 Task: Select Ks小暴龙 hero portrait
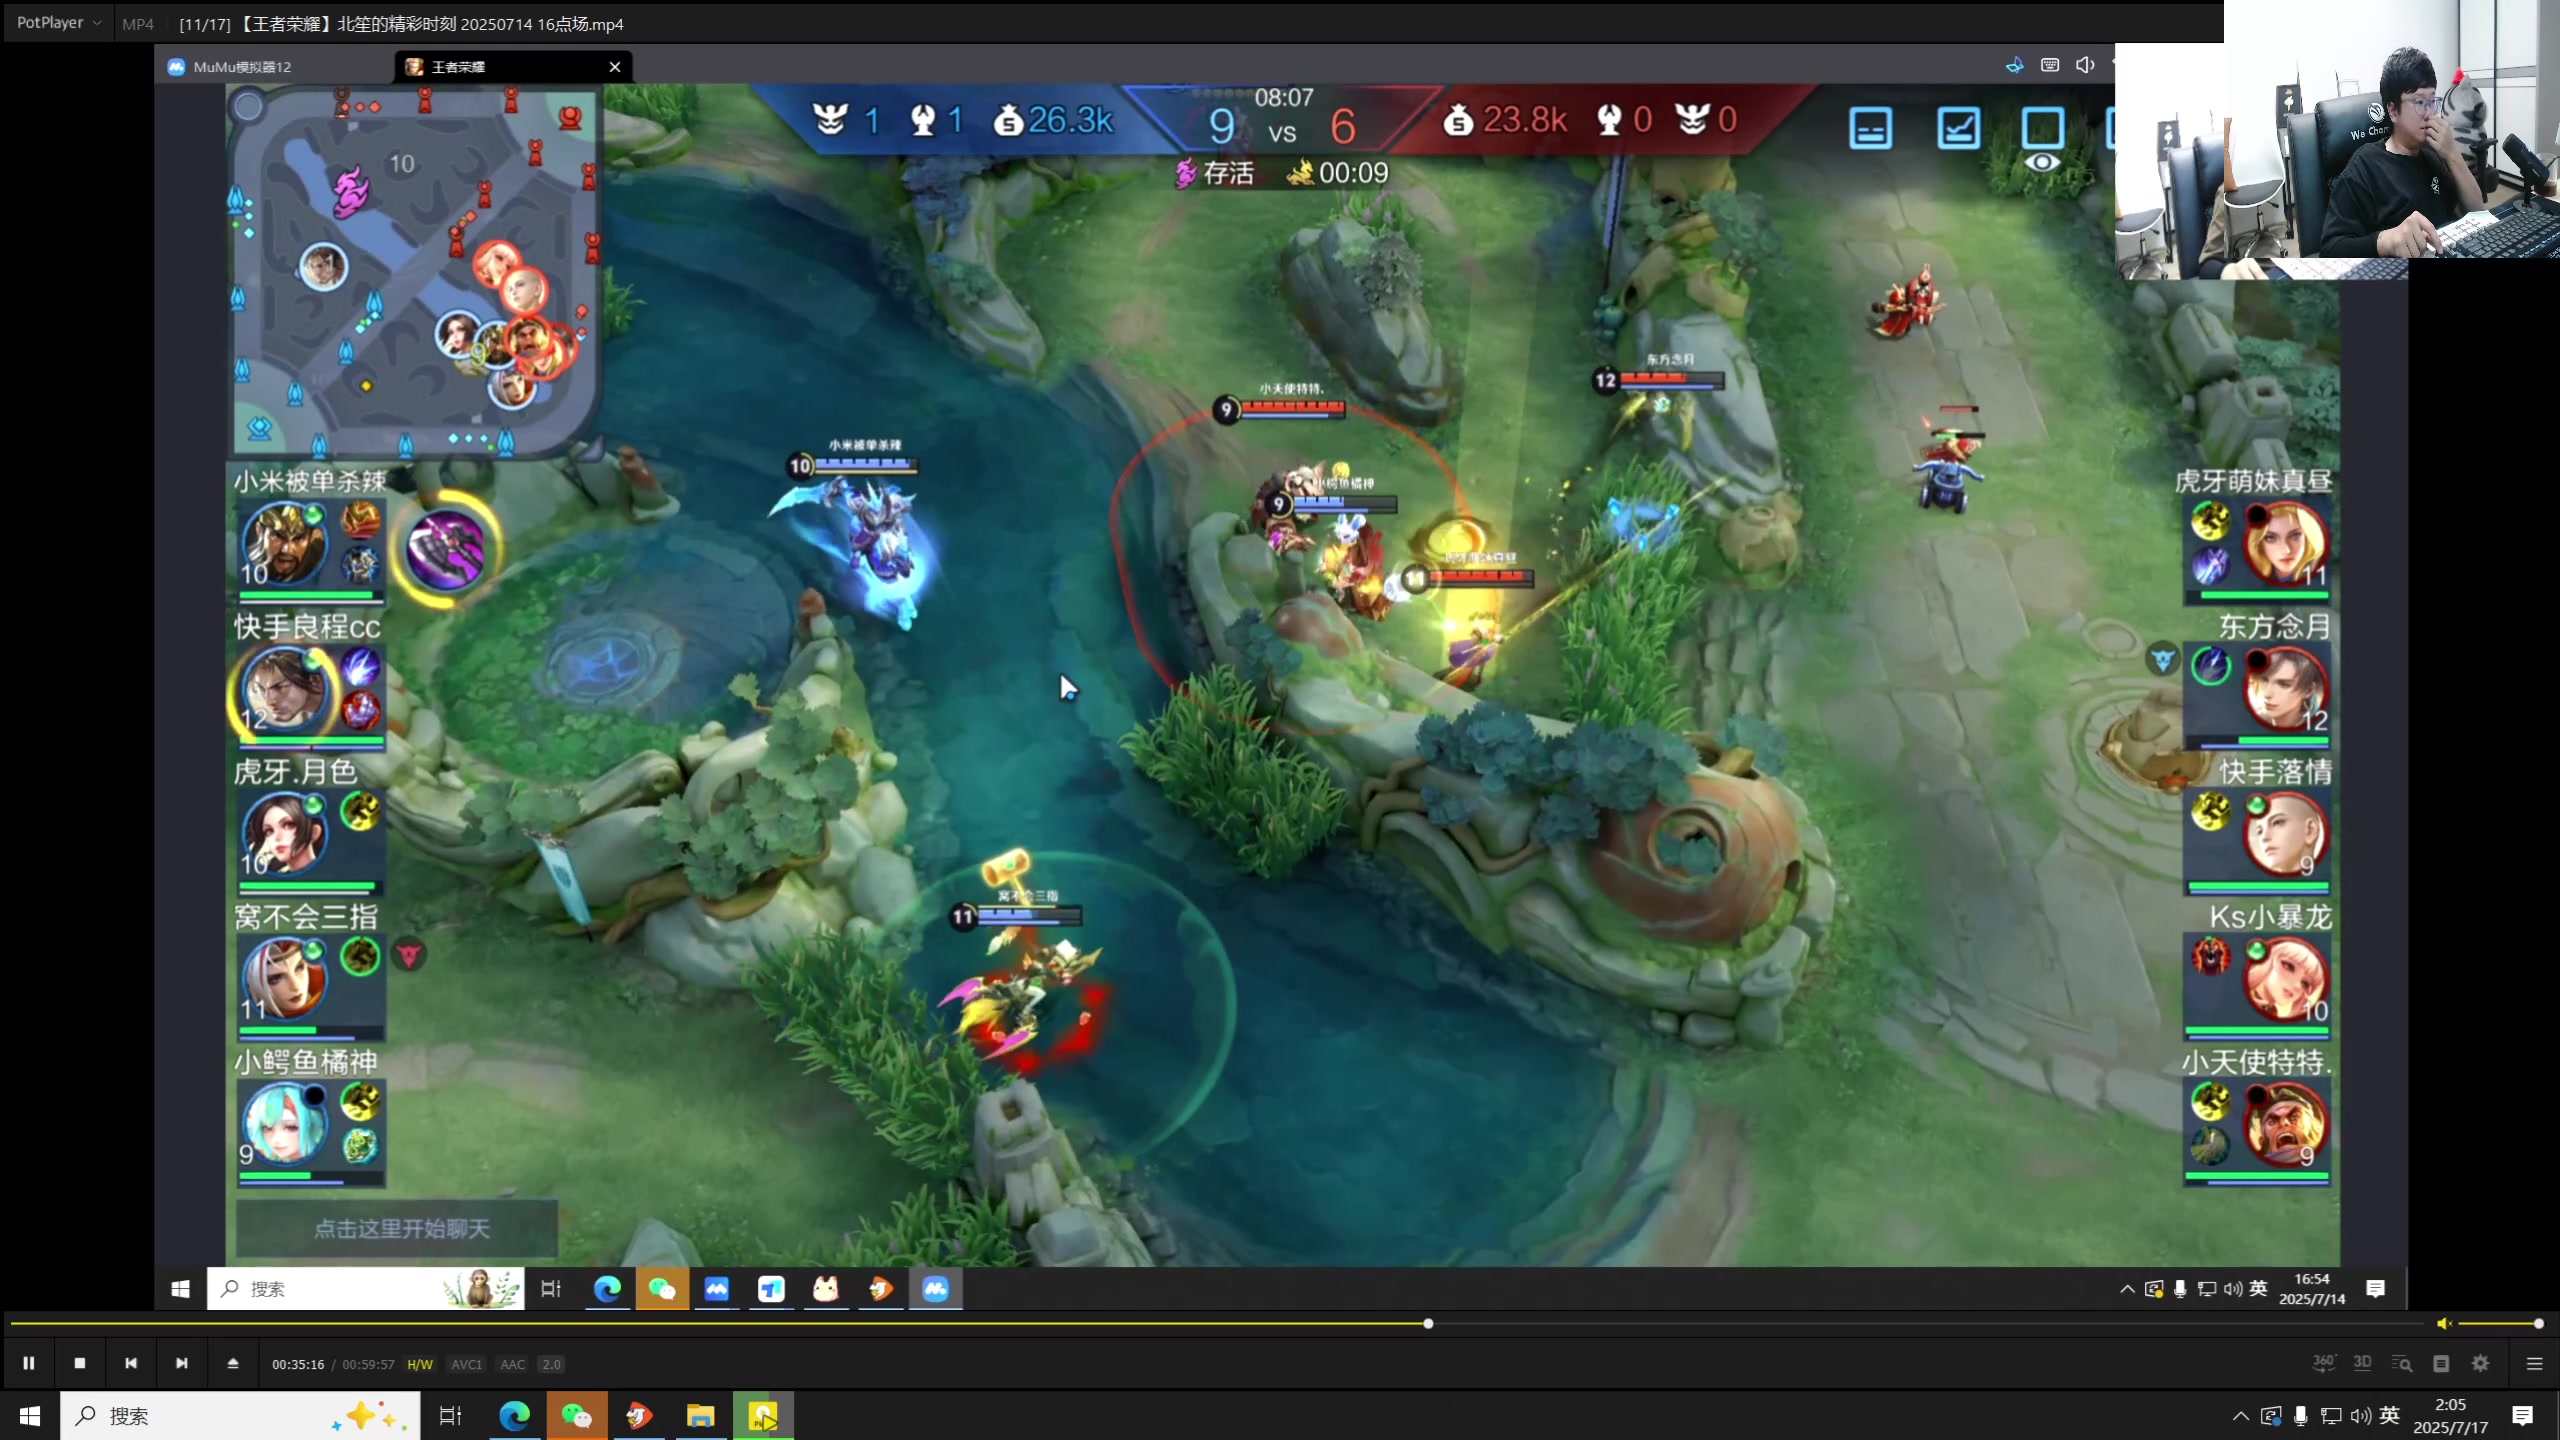(x=2286, y=980)
